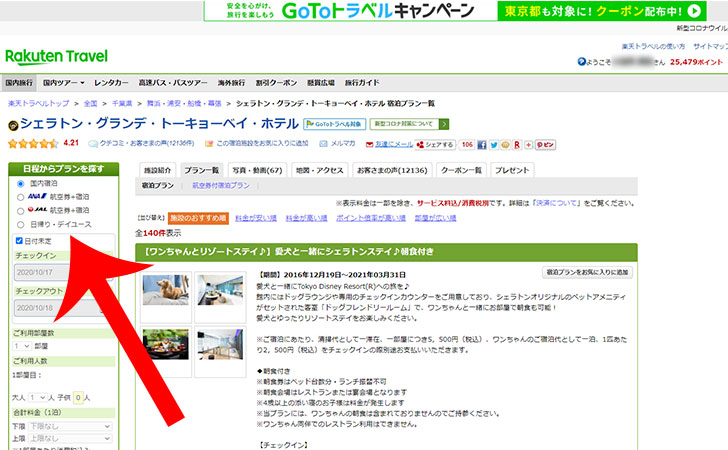Click the 楽天トラベルの使い方 link
Viewport: 728px width, 450px height.
click(653, 46)
